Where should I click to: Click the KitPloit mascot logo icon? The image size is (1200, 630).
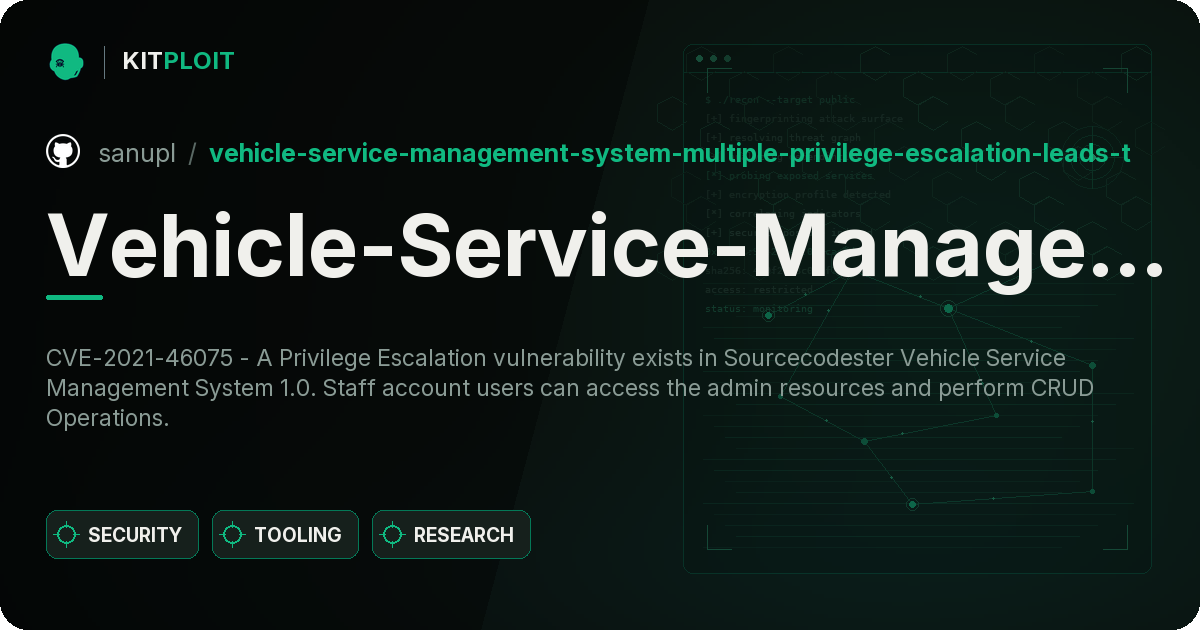point(66,61)
